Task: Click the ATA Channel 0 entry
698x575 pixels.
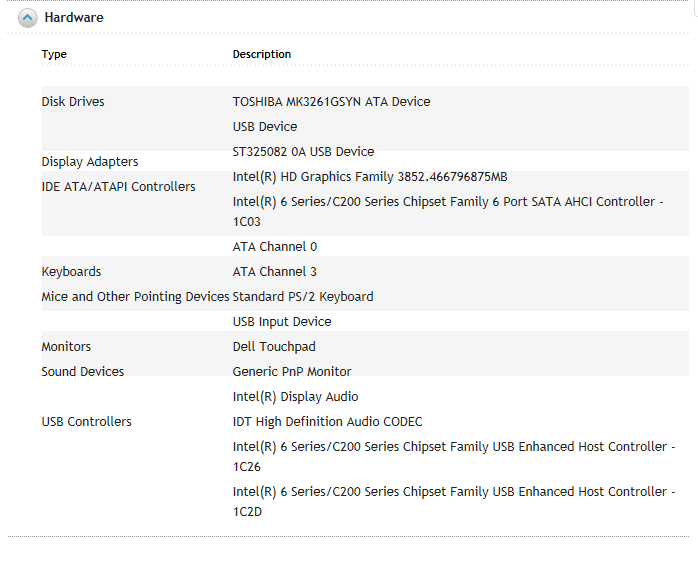Action: 275,247
